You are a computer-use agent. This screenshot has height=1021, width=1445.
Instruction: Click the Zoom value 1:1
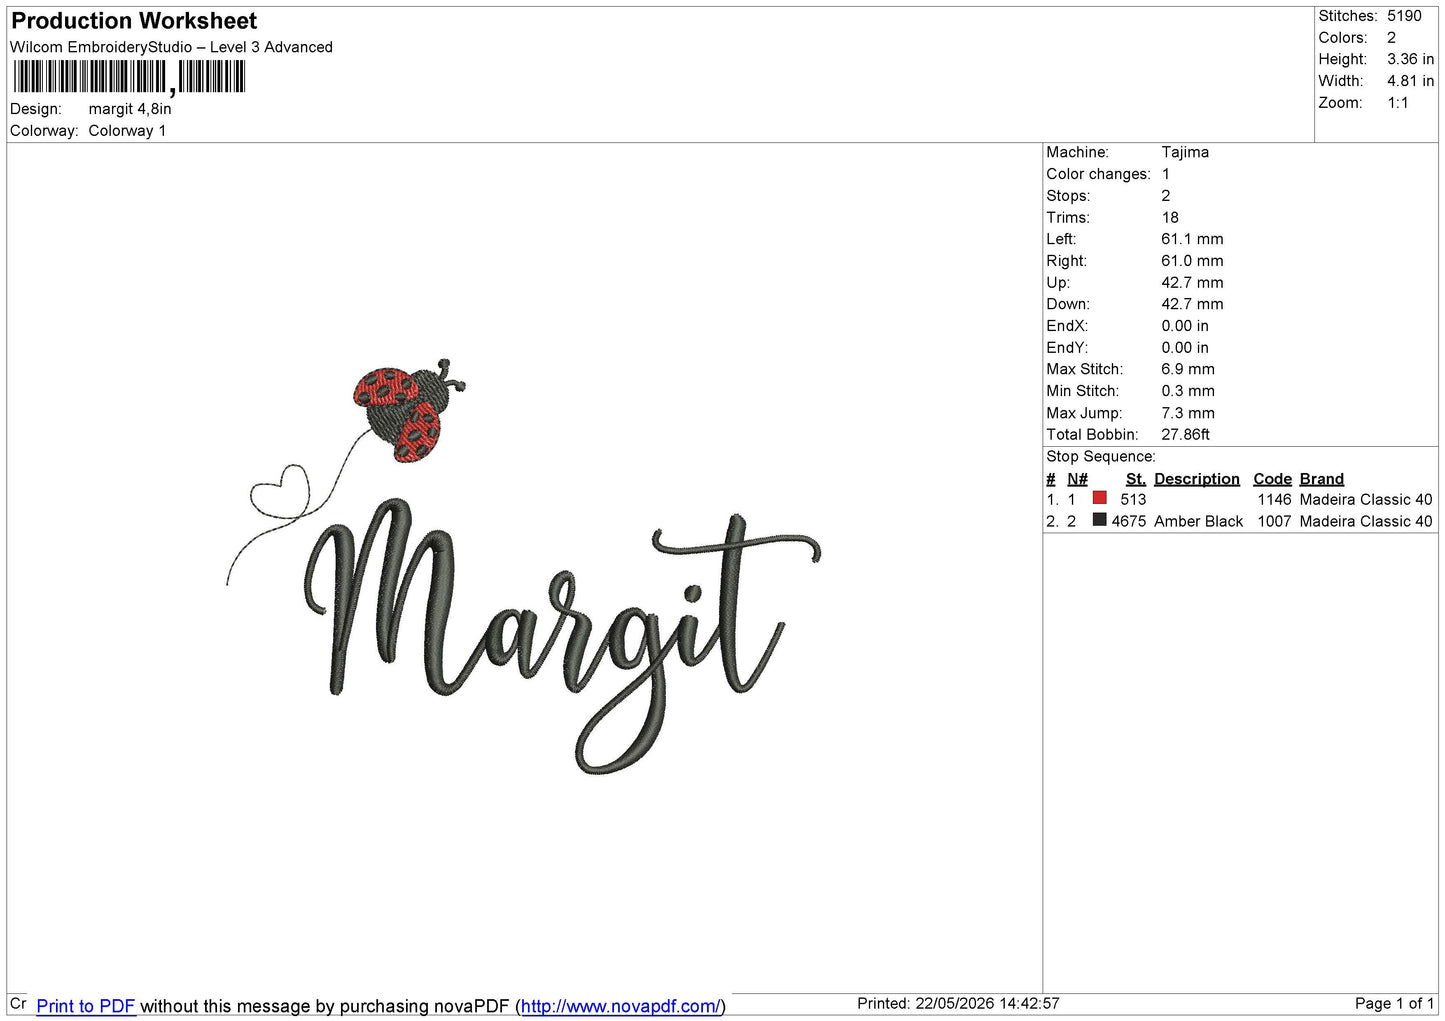click(x=1398, y=103)
